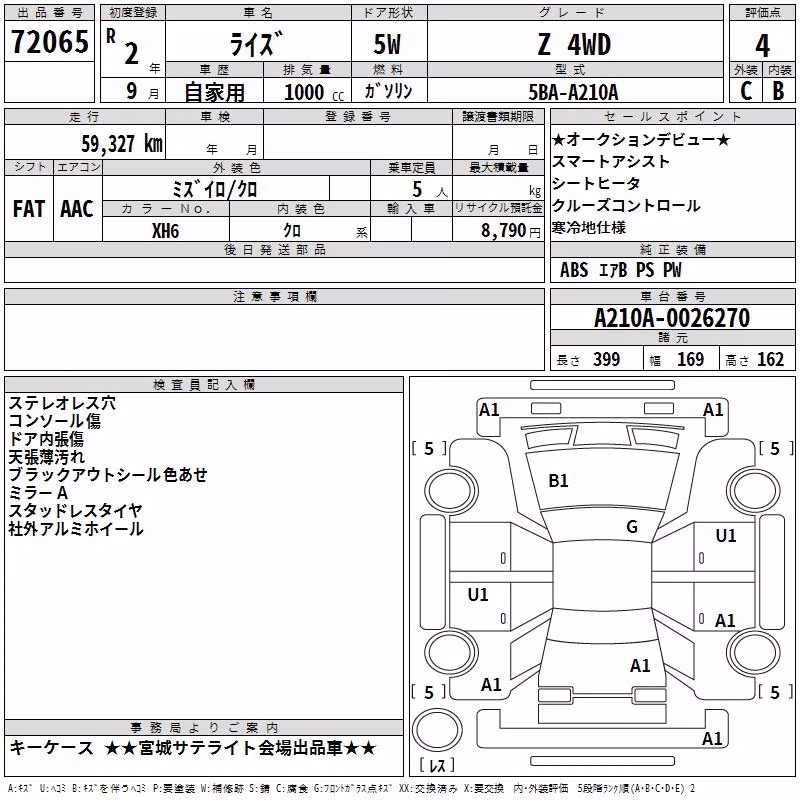Screen dimensions: 800x800
Task: Click the registration month value 9
Action: pos(132,91)
